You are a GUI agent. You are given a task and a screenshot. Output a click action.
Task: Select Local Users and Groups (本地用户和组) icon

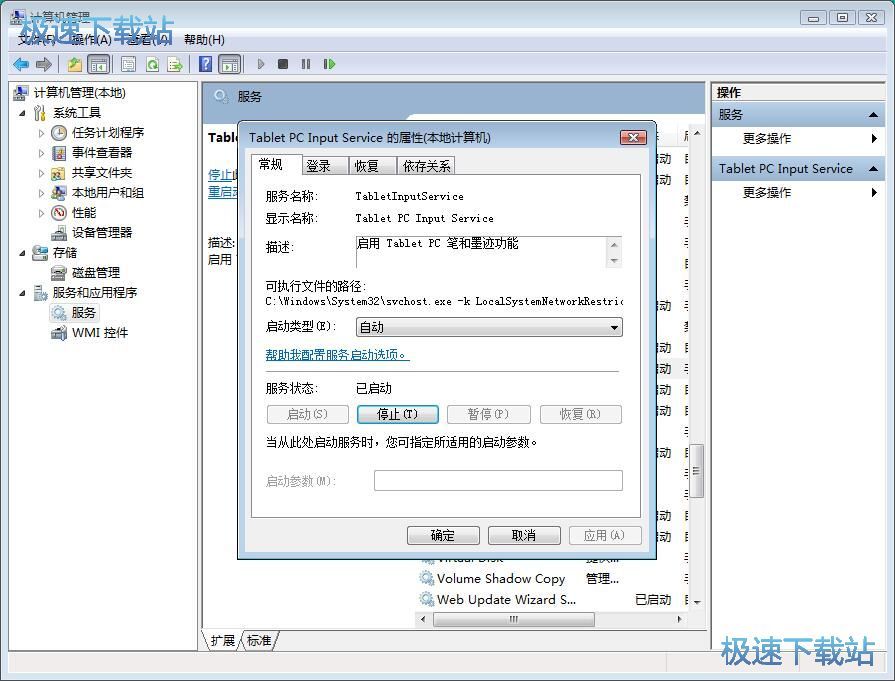tap(59, 193)
